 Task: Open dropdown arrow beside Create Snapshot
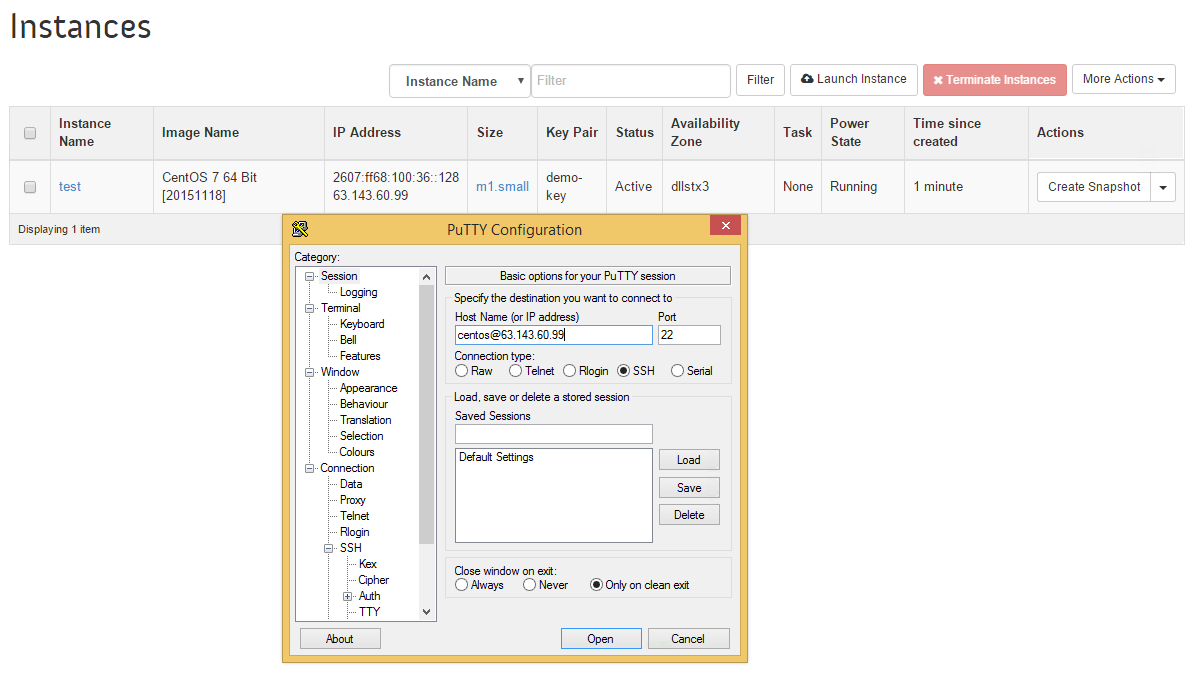click(x=1163, y=187)
